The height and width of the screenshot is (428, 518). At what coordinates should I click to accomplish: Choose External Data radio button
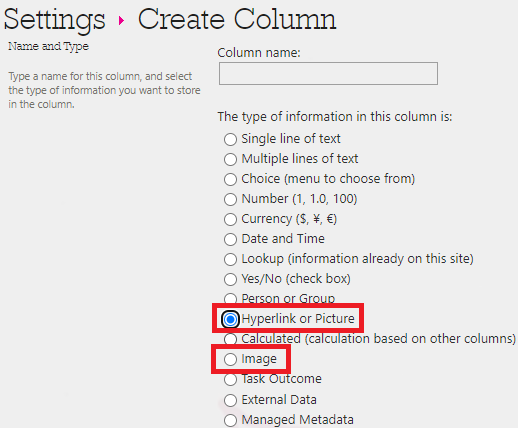[230, 400]
